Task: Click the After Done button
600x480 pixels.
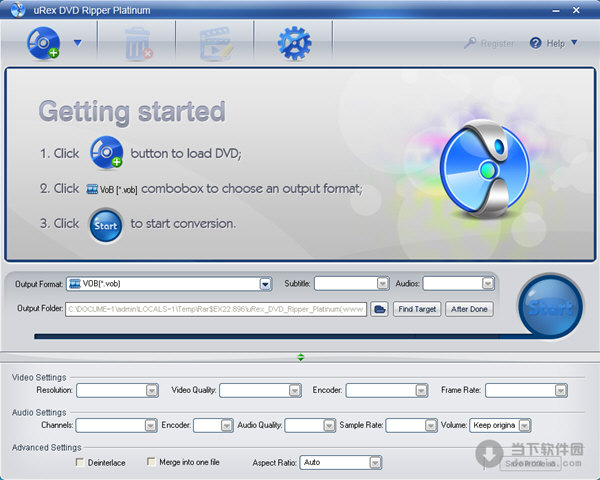Action: (x=469, y=309)
